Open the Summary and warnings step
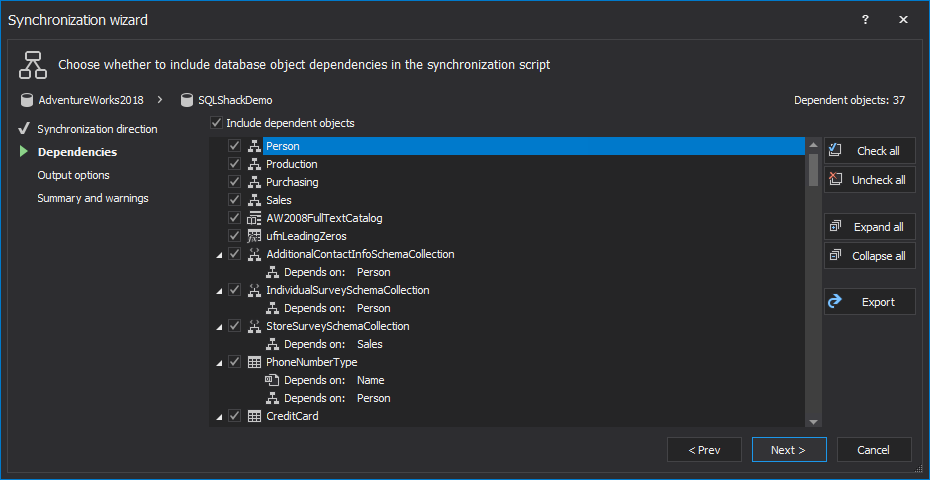Screen dimensions: 930x480 (92, 198)
